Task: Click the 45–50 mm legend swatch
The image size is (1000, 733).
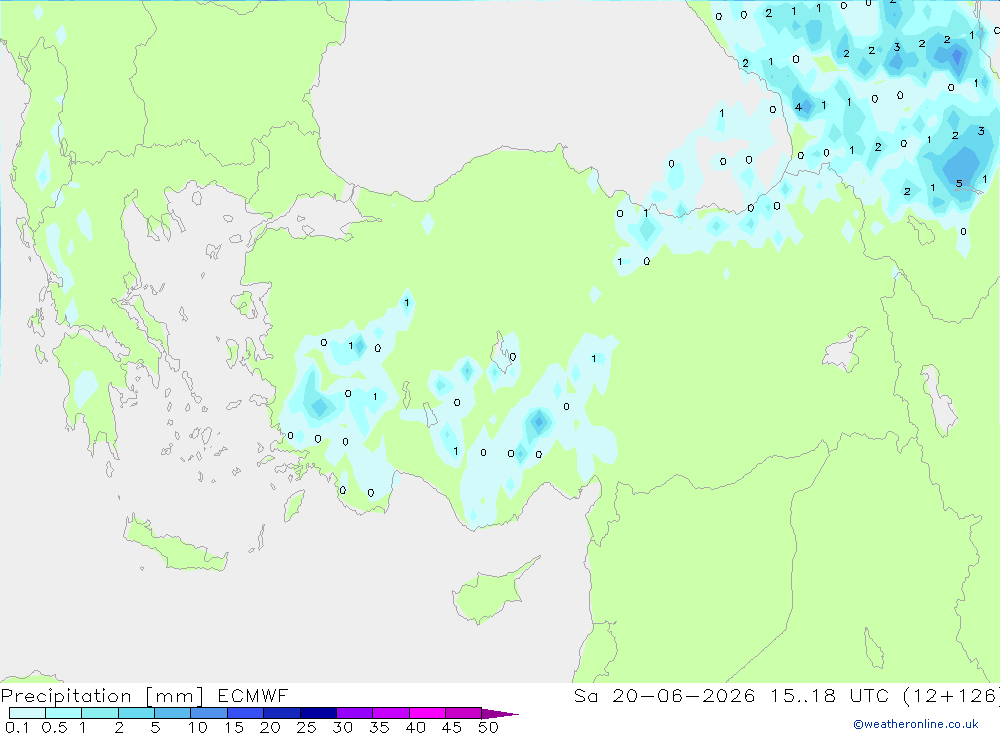Action: [x=463, y=713]
